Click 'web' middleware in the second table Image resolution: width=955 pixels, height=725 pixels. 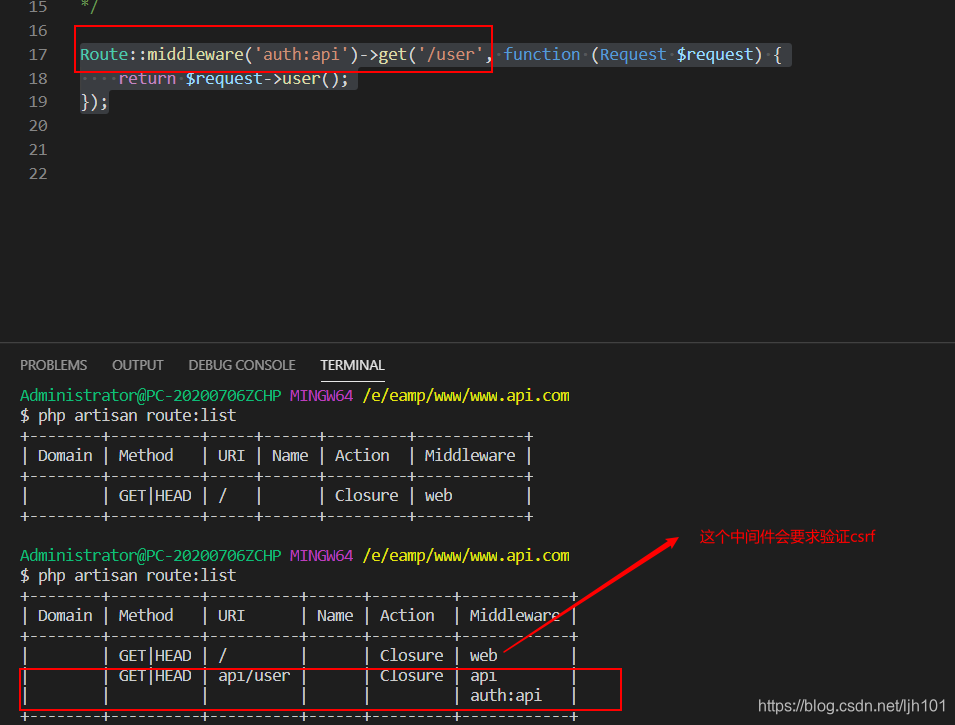(x=484, y=656)
